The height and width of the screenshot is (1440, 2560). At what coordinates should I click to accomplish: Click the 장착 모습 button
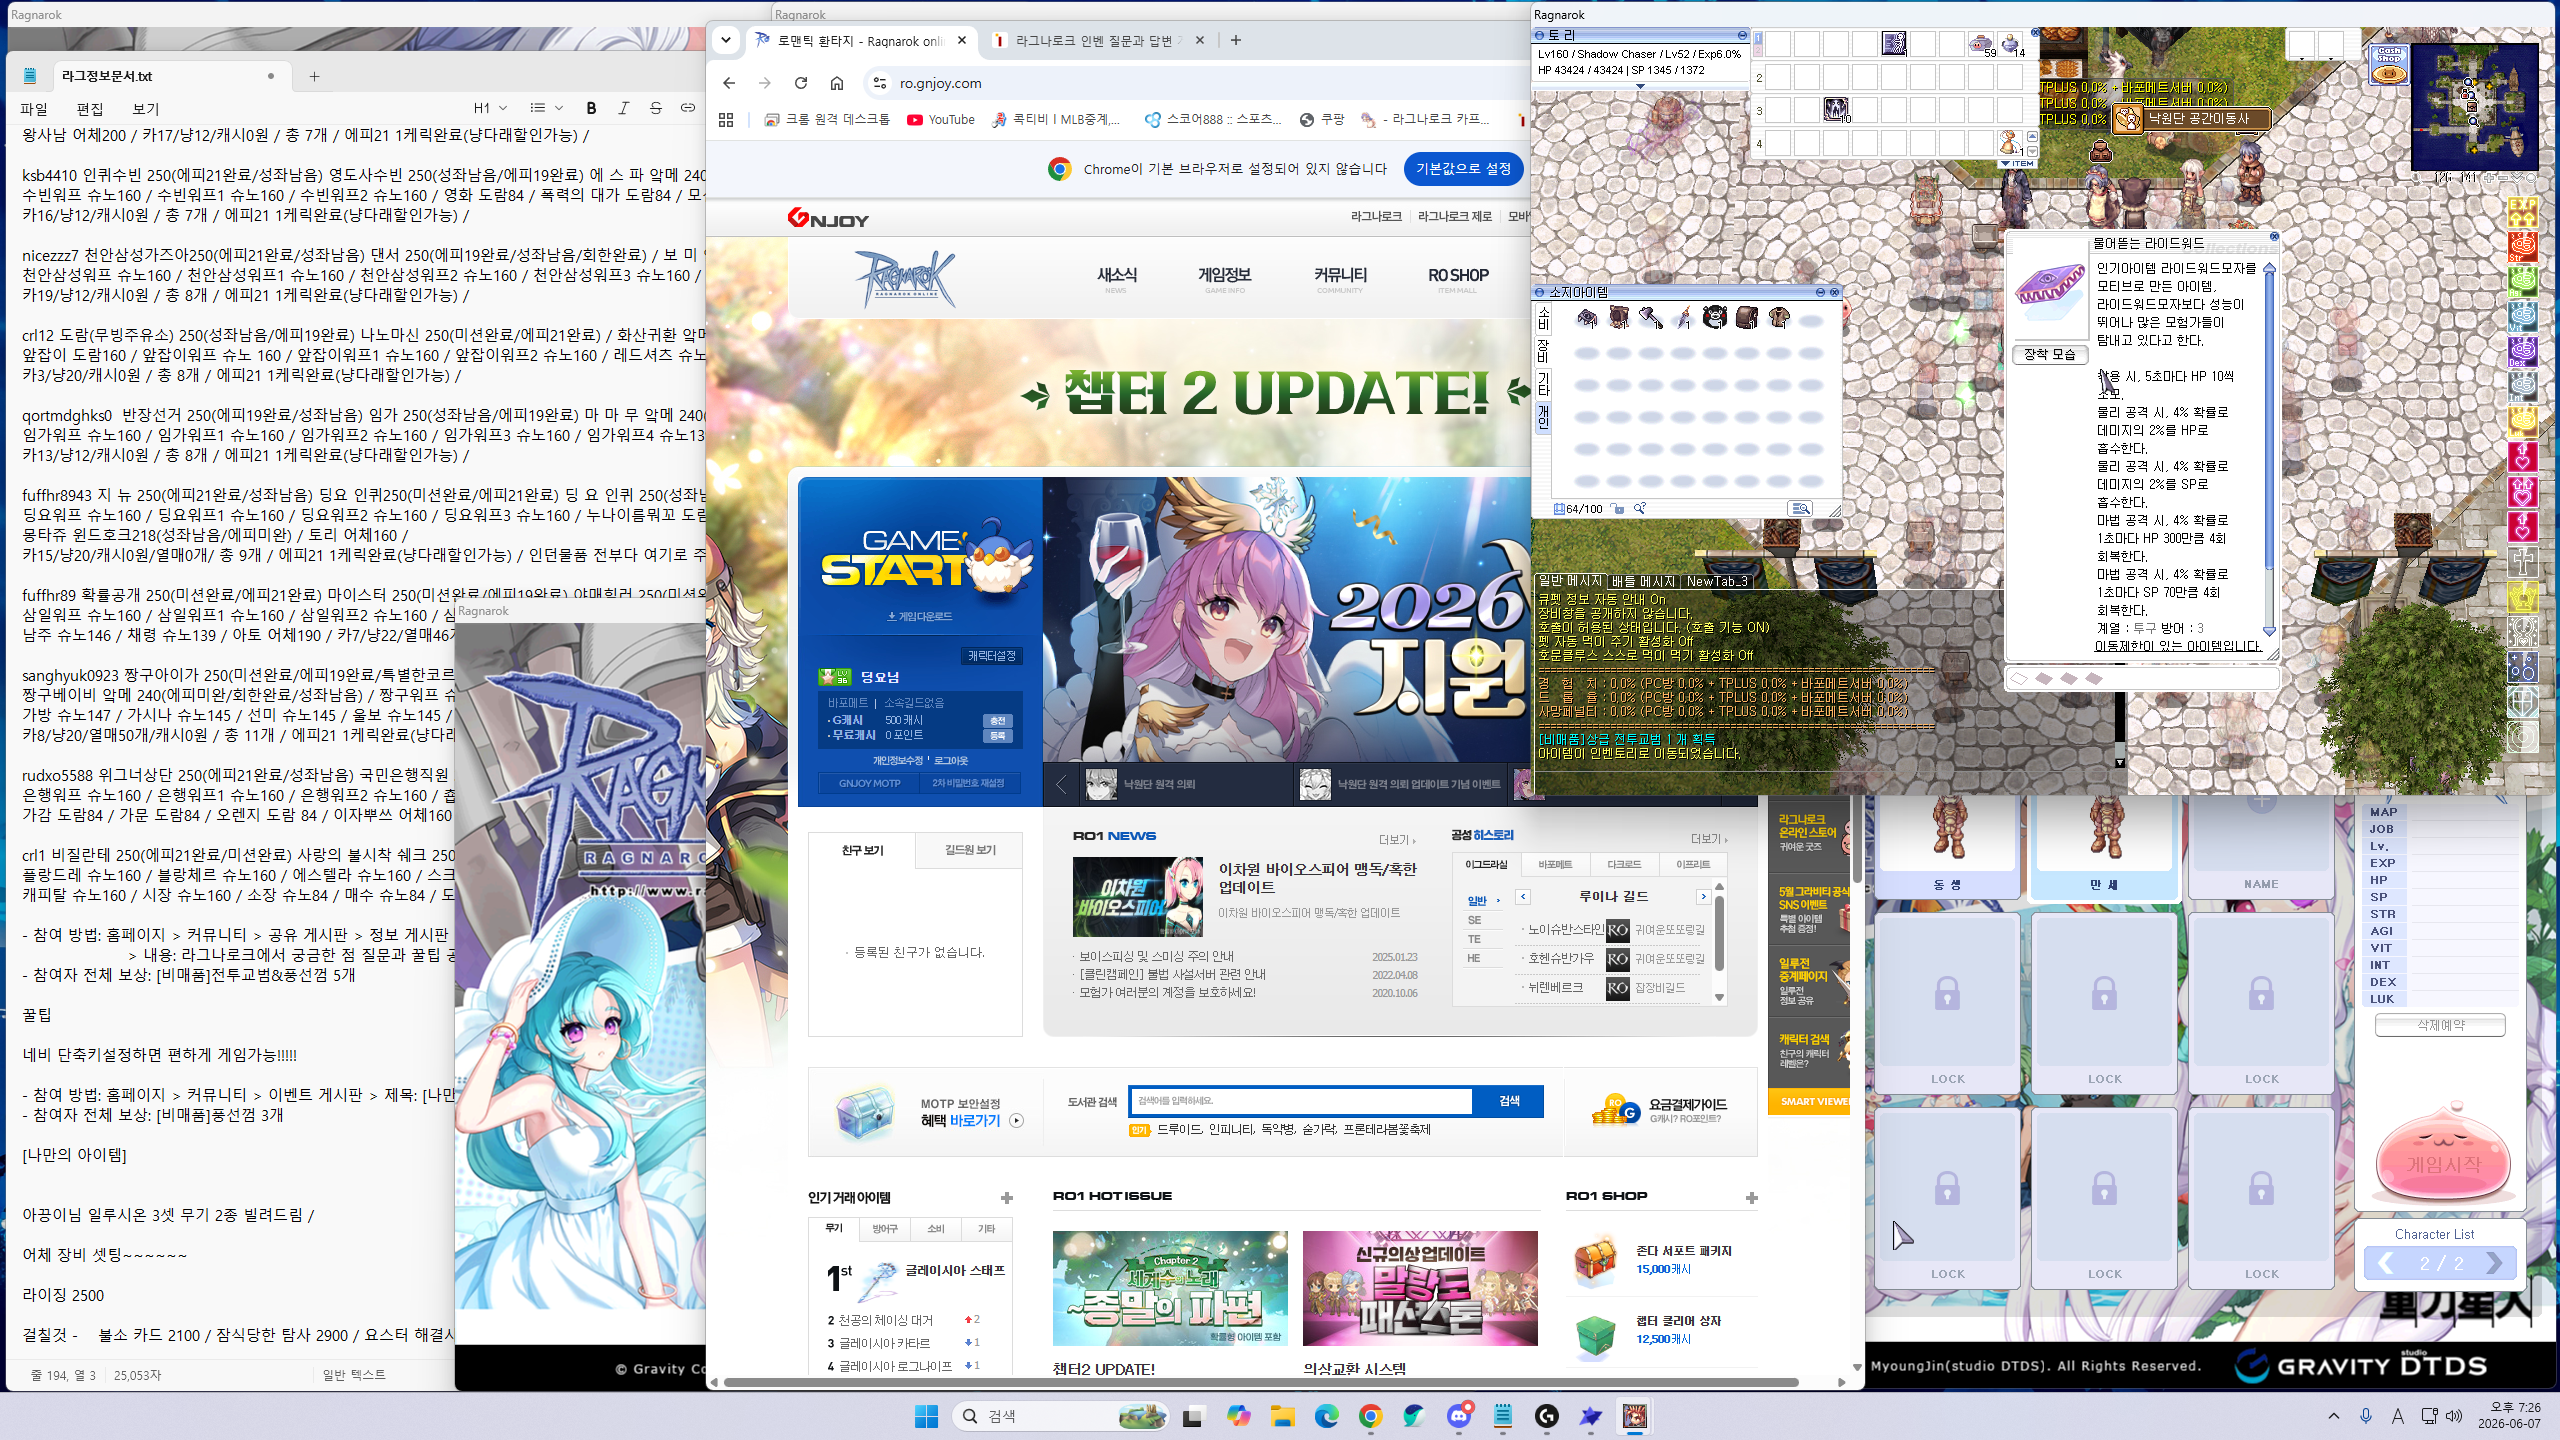click(x=2050, y=354)
